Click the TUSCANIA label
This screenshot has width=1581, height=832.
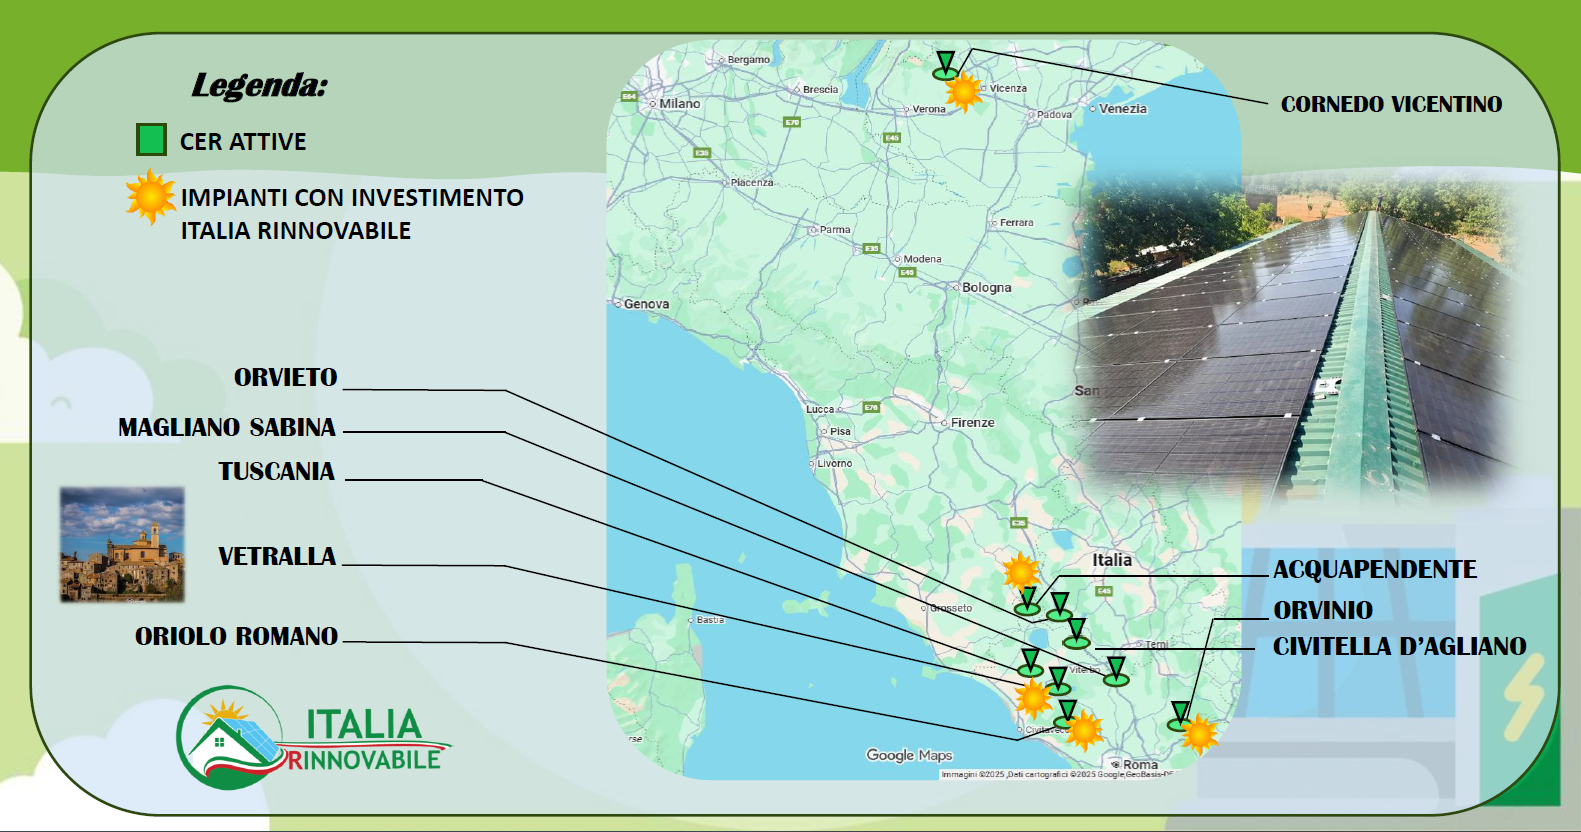(x=277, y=471)
